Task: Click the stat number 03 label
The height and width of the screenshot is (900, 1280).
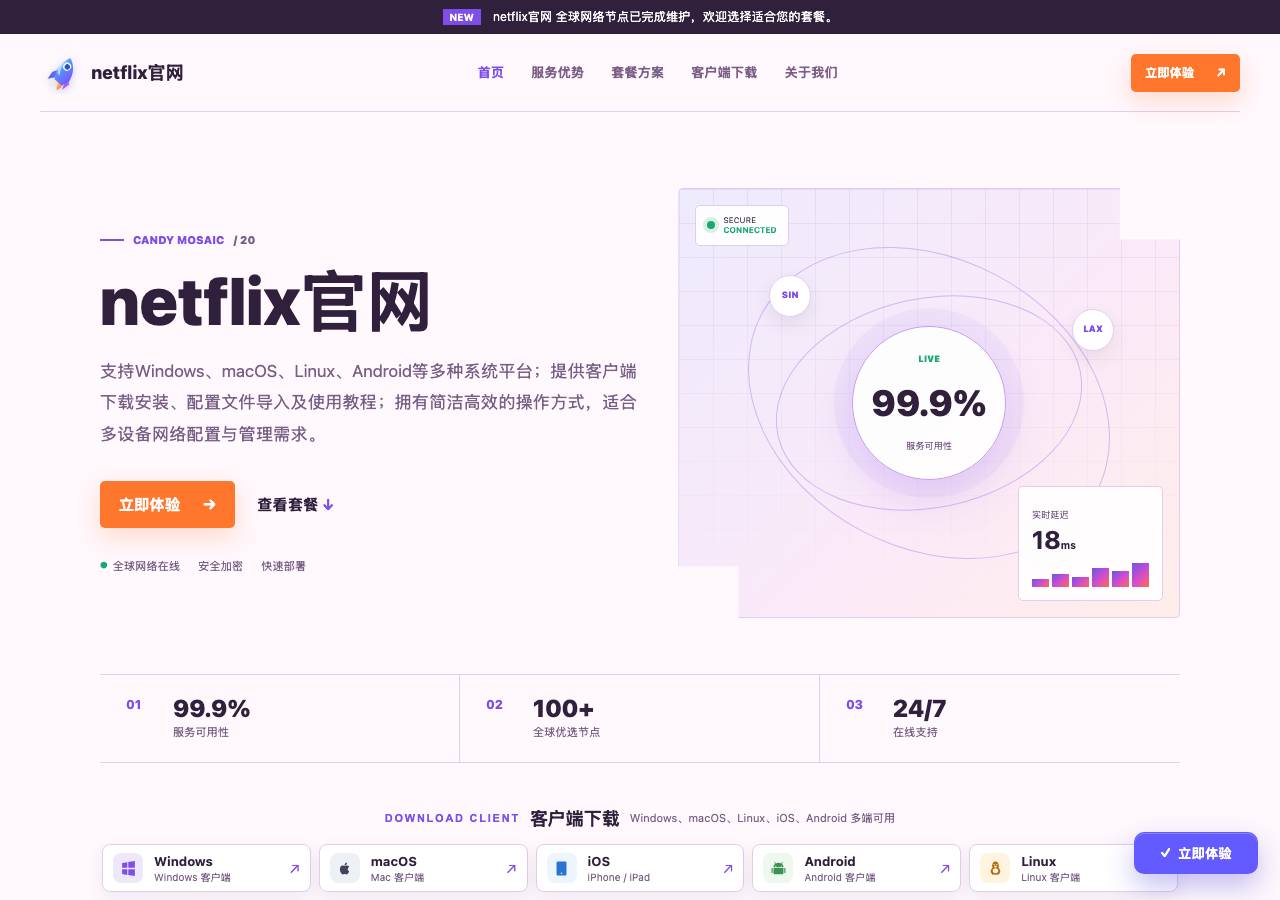Action: [x=854, y=705]
